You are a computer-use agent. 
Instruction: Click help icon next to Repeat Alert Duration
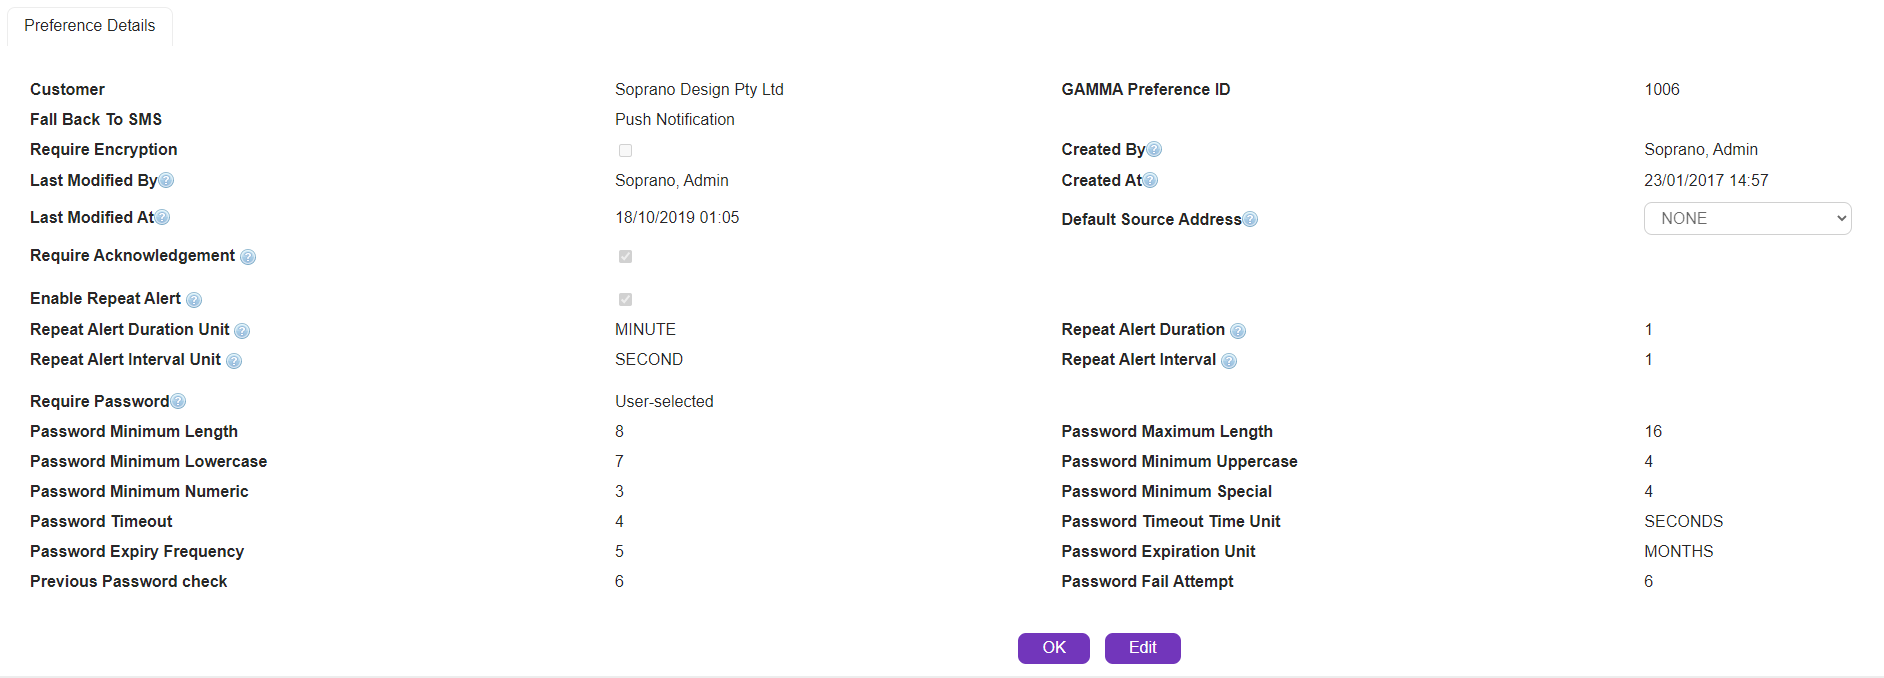pyautogui.click(x=1238, y=331)
